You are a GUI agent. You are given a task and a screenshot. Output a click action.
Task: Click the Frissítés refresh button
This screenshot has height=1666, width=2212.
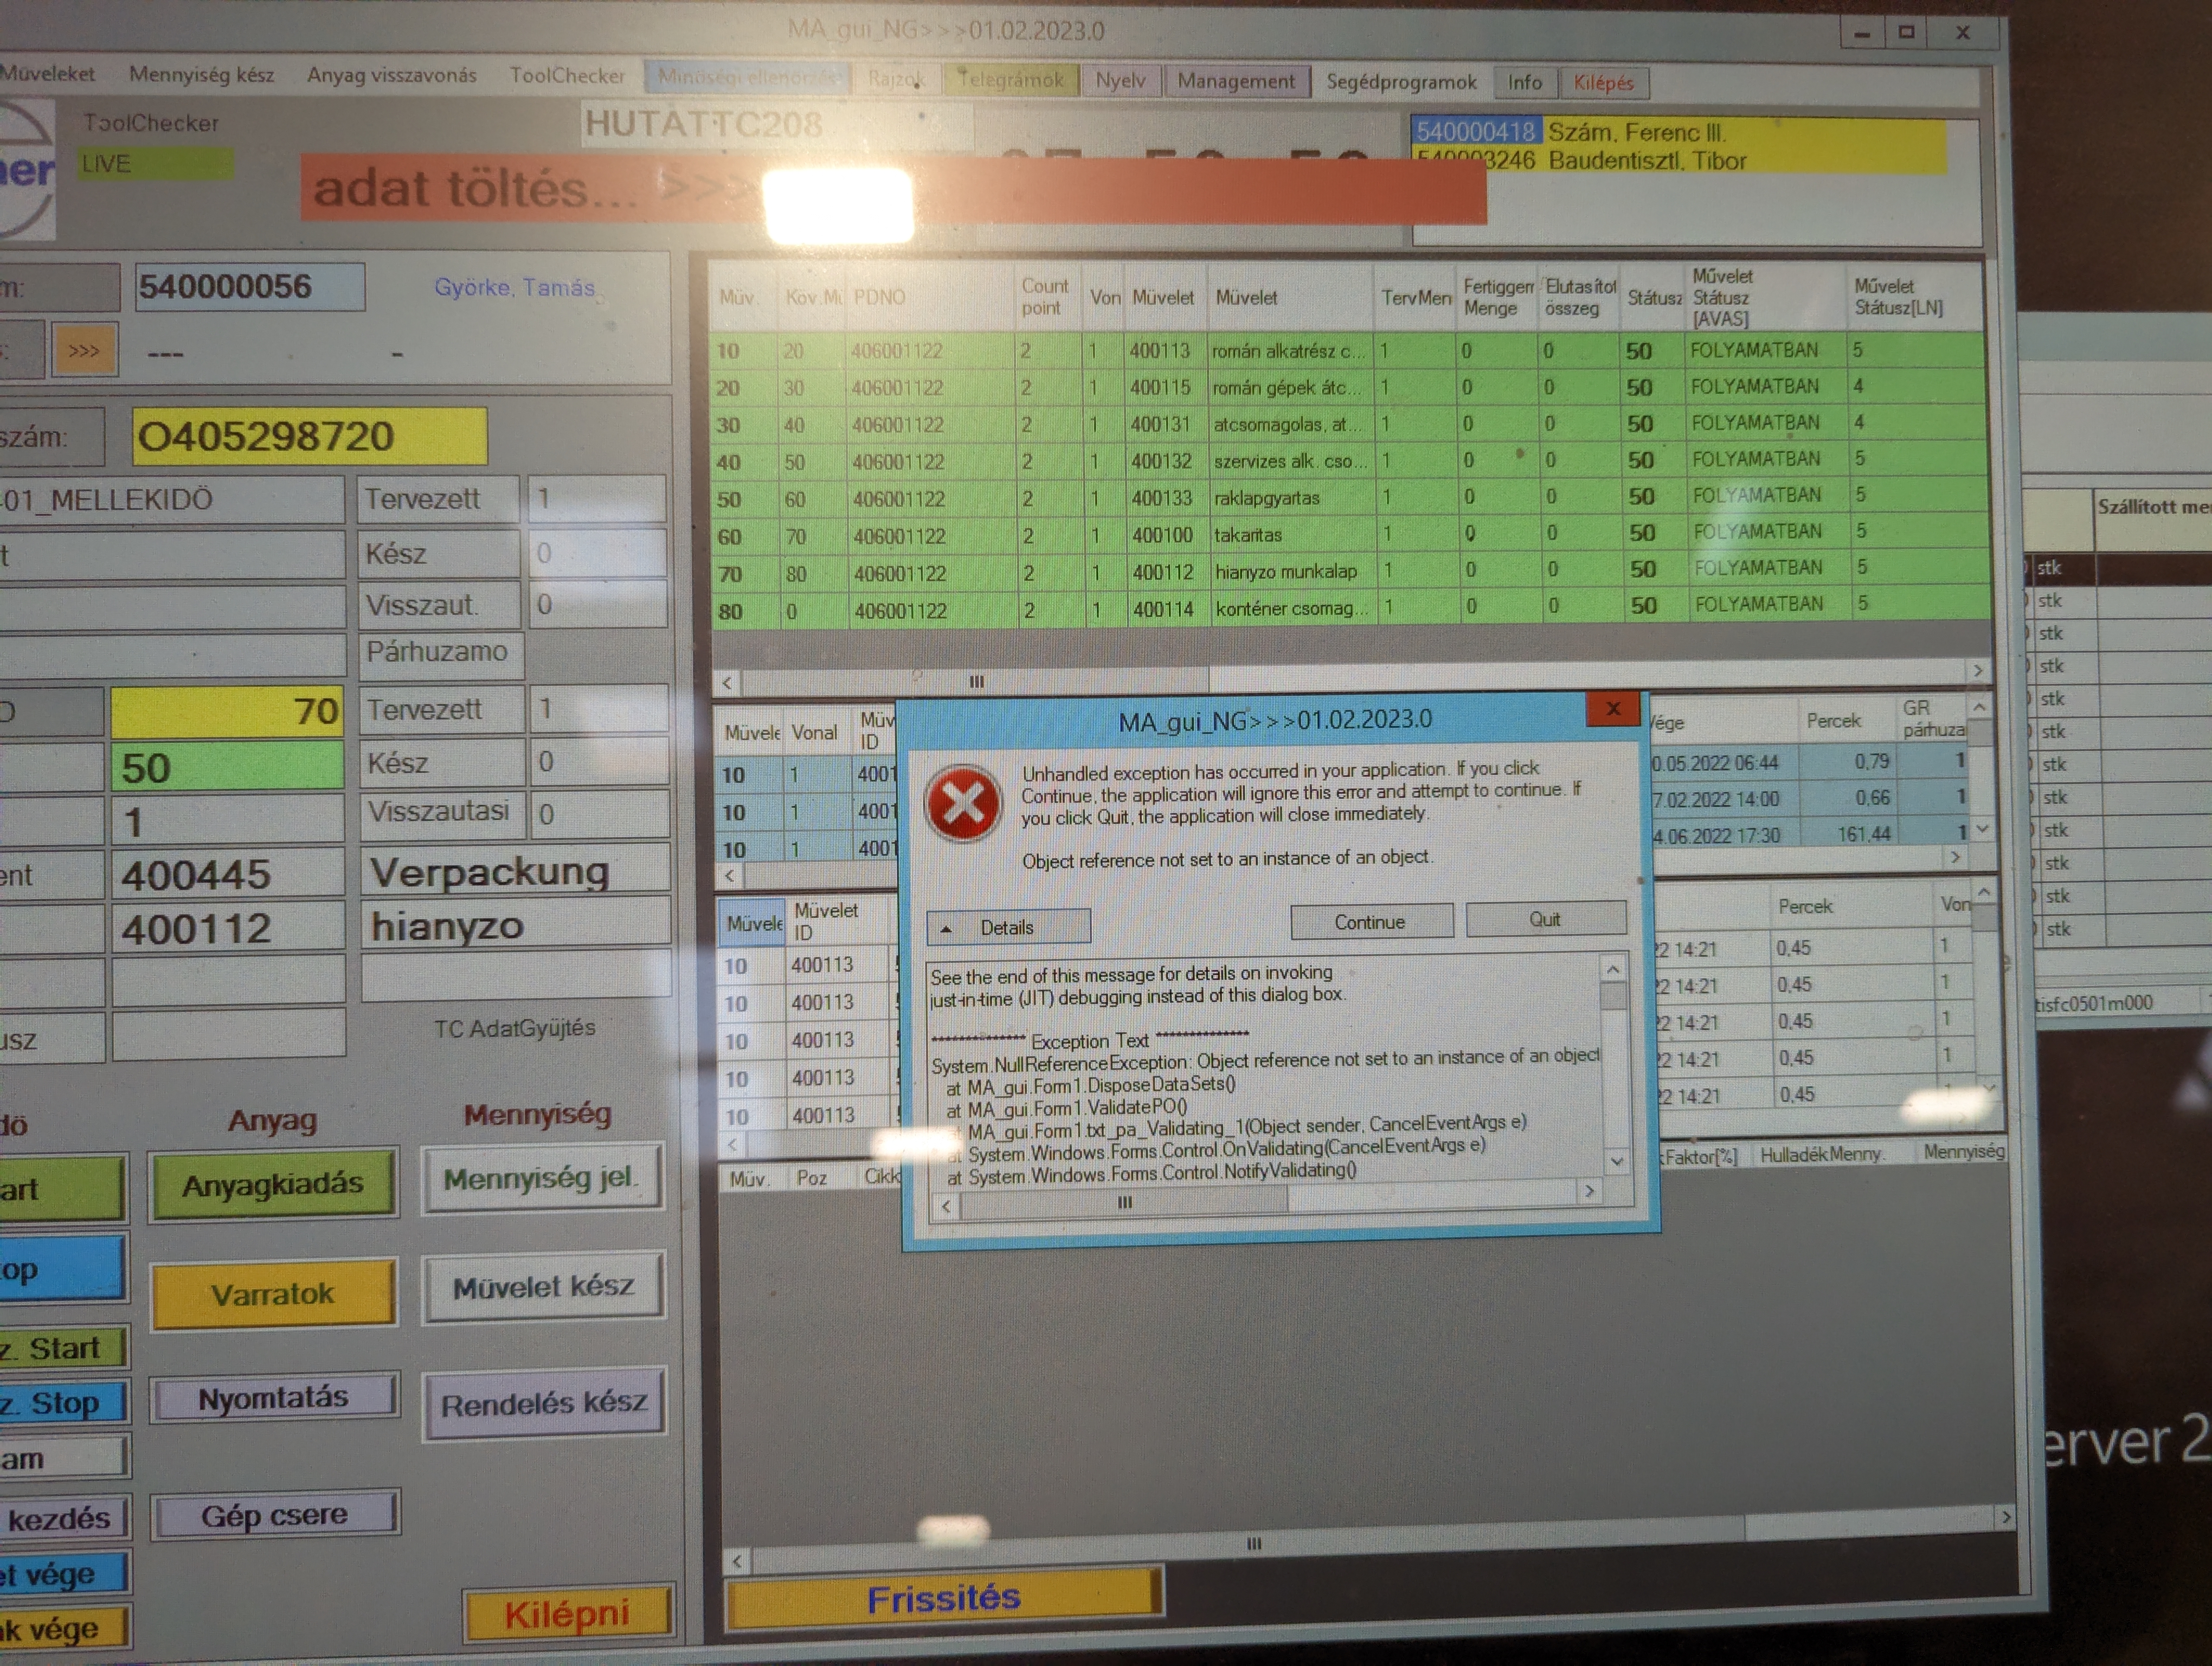[943, 1598]
